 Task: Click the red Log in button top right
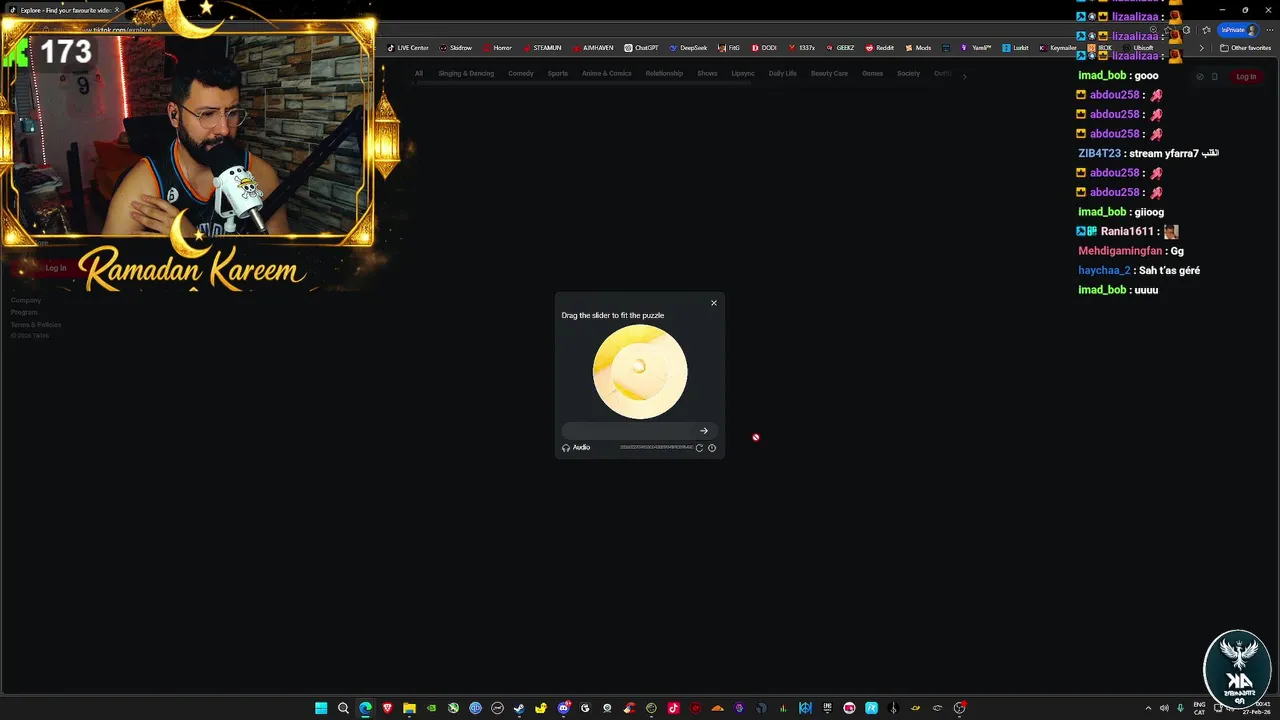coord(1246,77)
